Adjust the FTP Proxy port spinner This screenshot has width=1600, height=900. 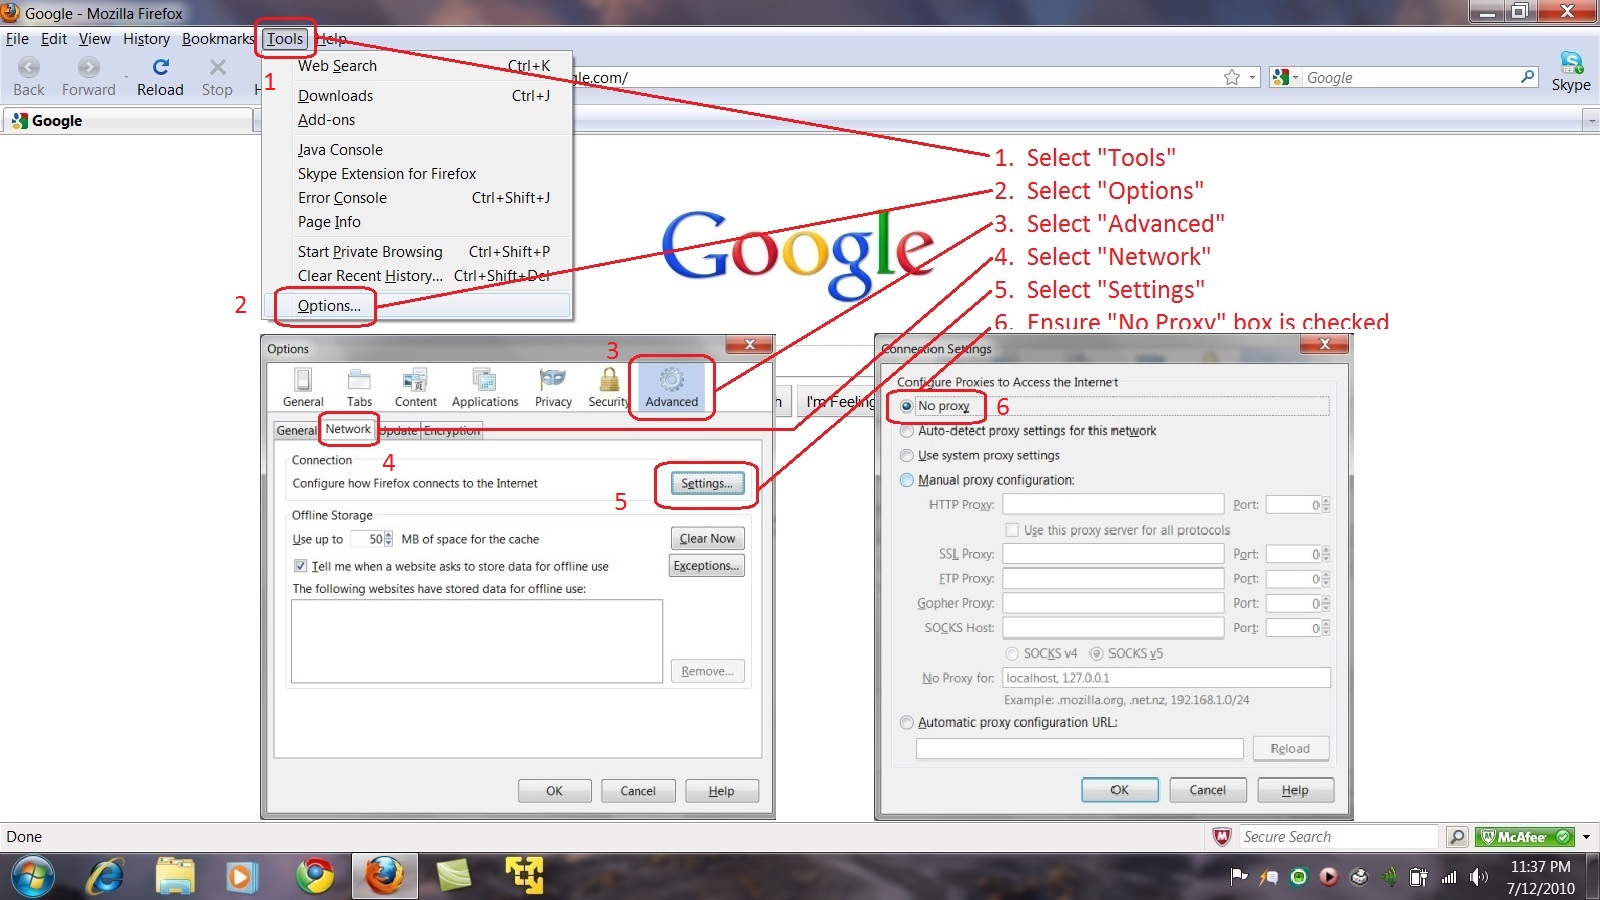coord(1326,579)
